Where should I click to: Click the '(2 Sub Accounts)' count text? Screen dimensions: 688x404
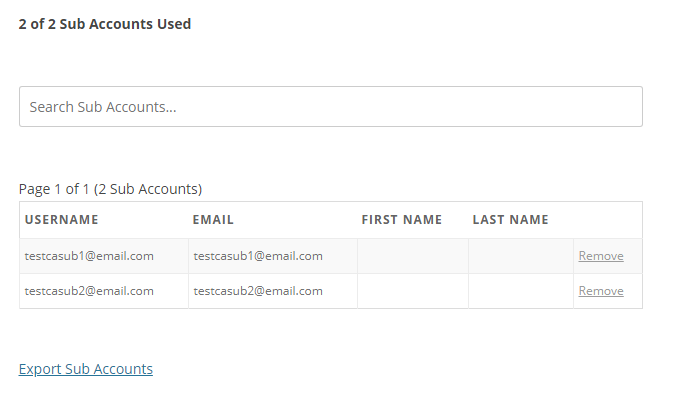click(x=148, y=189)
